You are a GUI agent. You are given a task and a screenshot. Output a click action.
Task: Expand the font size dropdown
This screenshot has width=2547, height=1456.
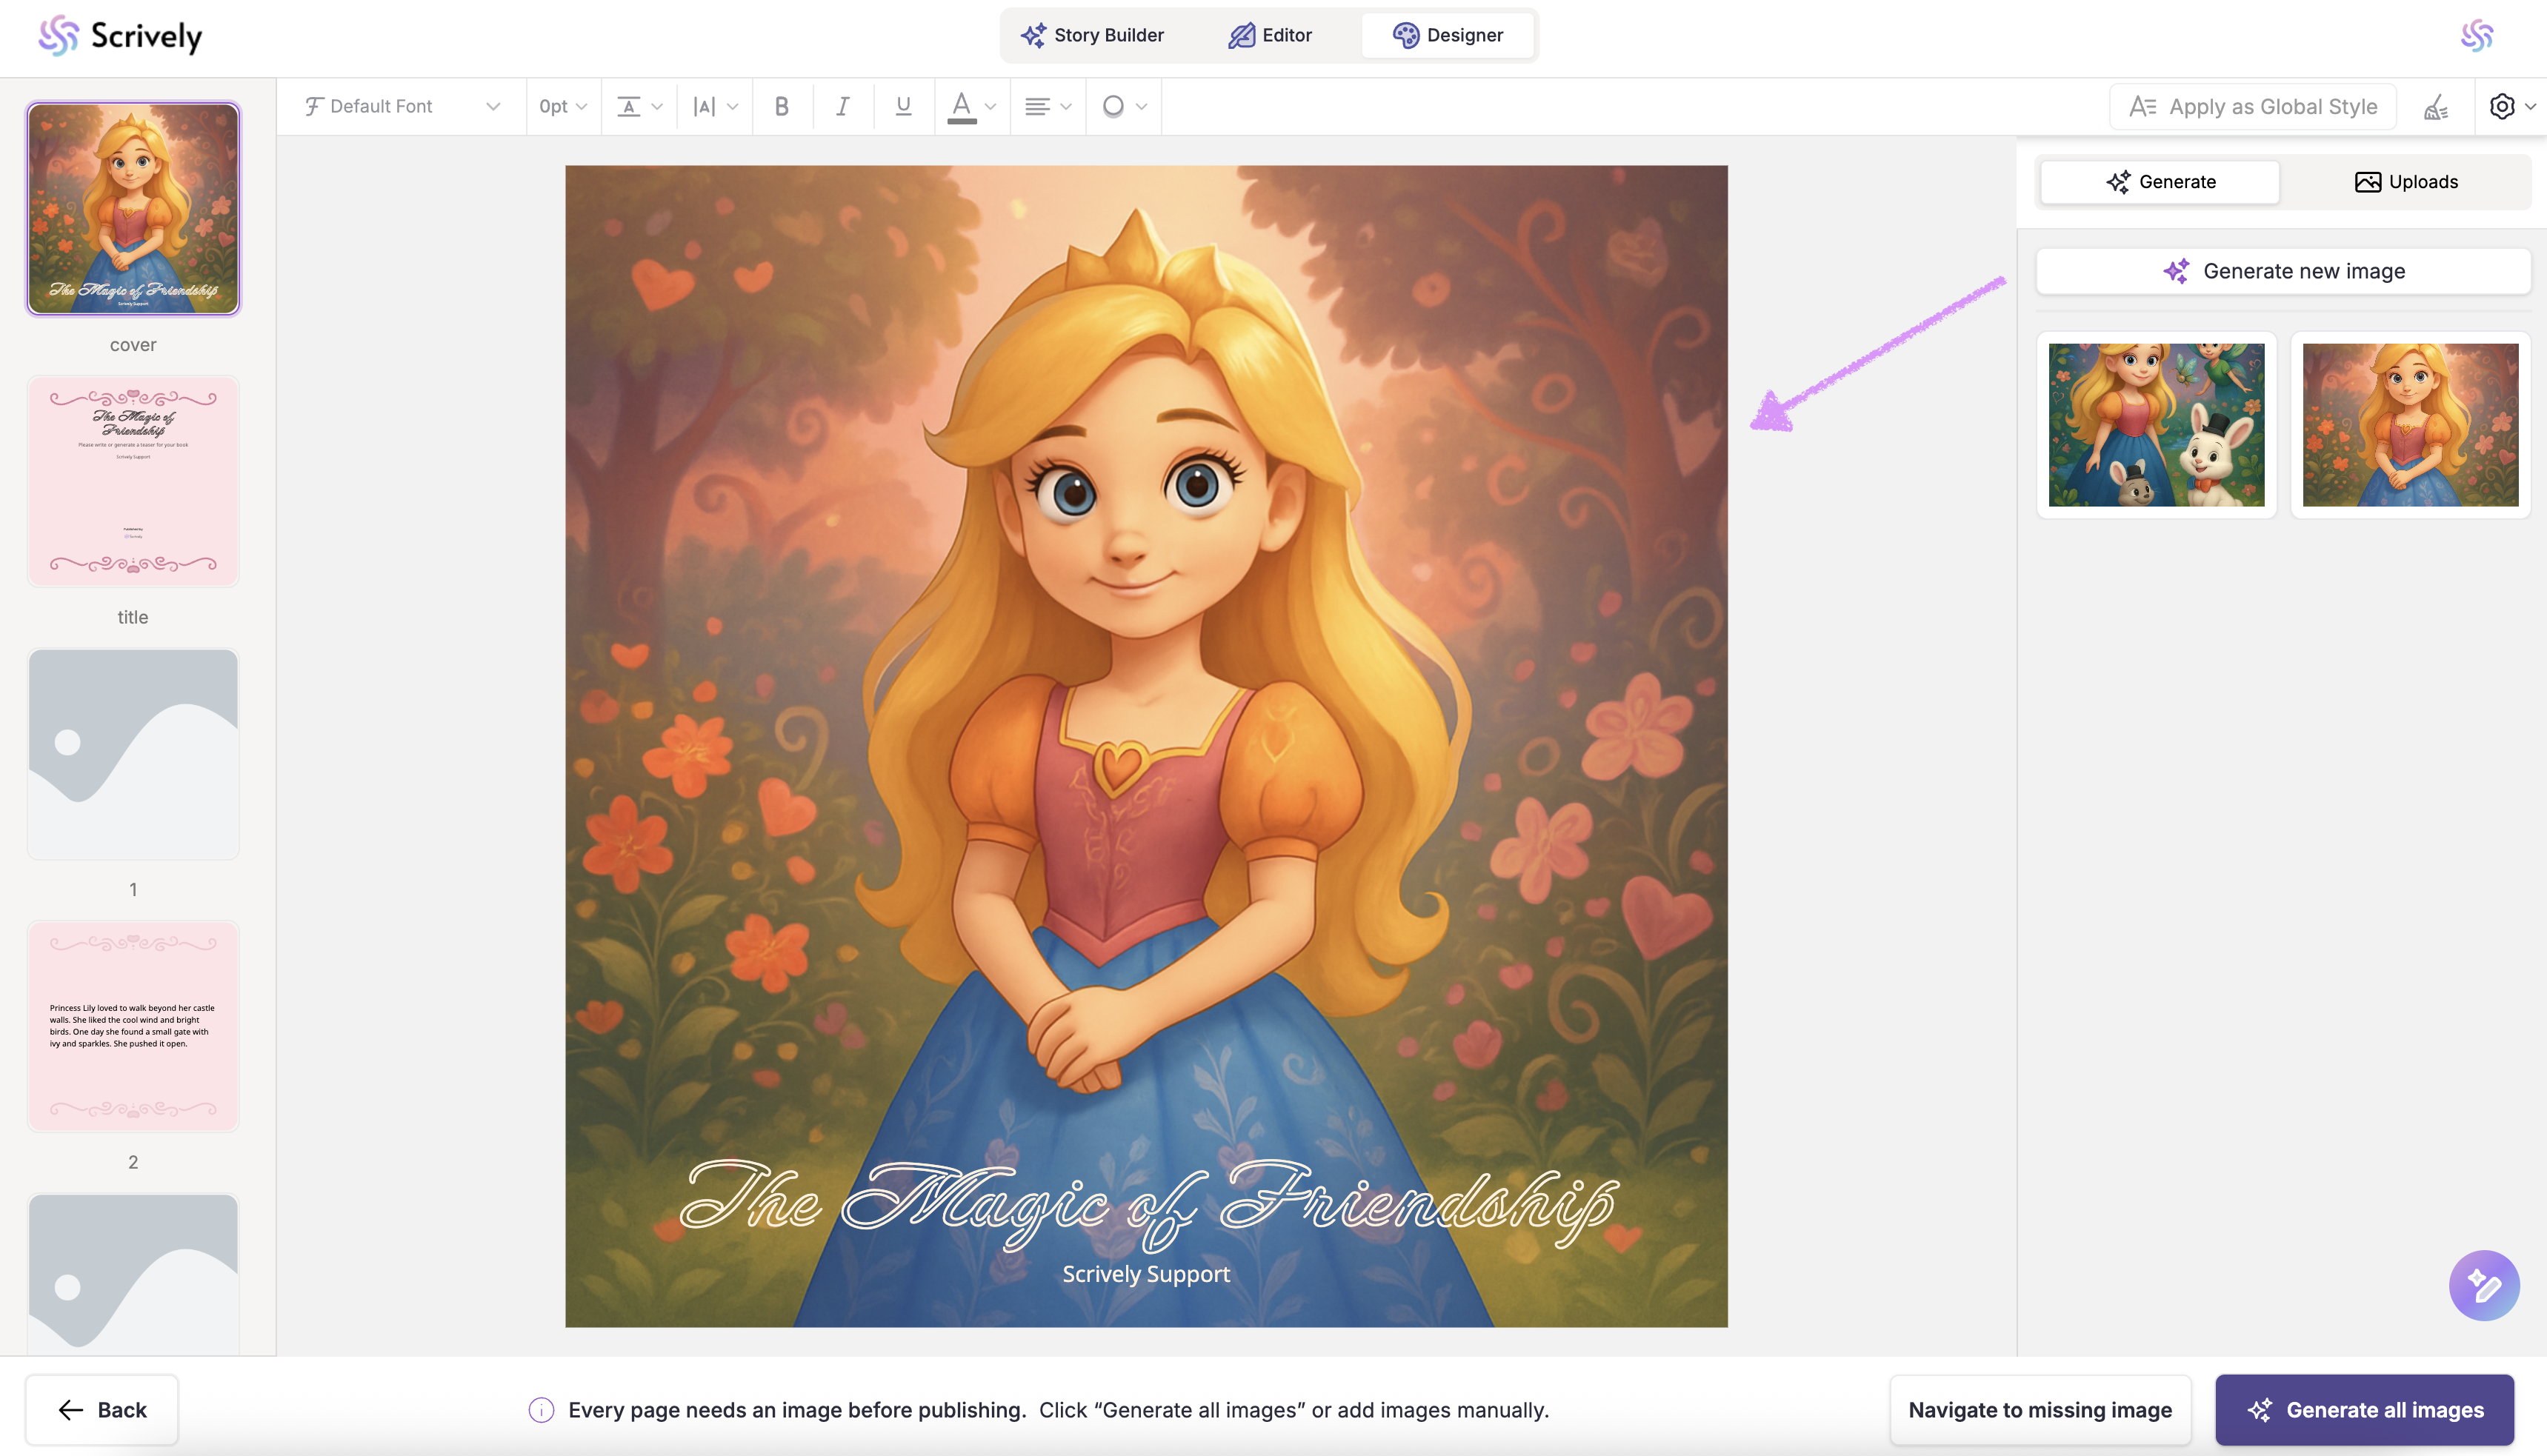pos(563,106)
